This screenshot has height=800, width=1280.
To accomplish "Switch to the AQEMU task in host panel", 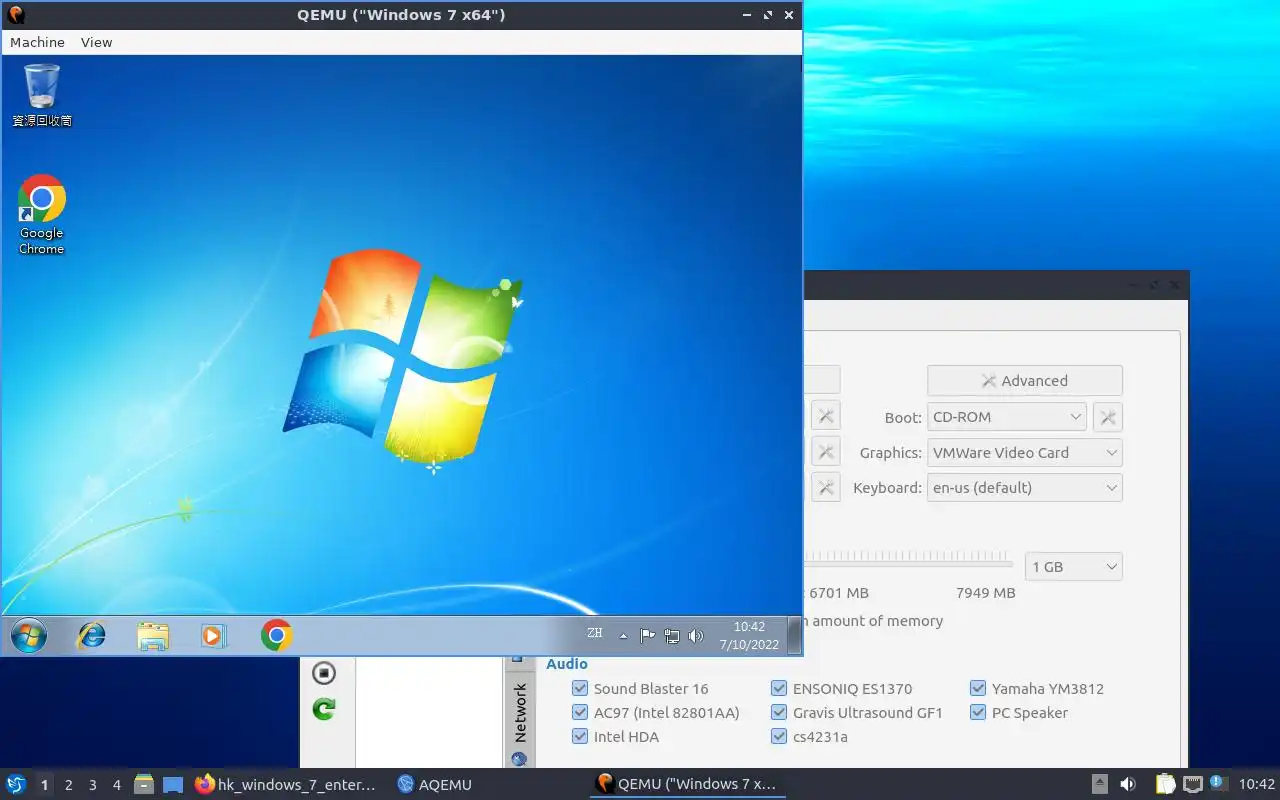I will click(x=434, y=785).
